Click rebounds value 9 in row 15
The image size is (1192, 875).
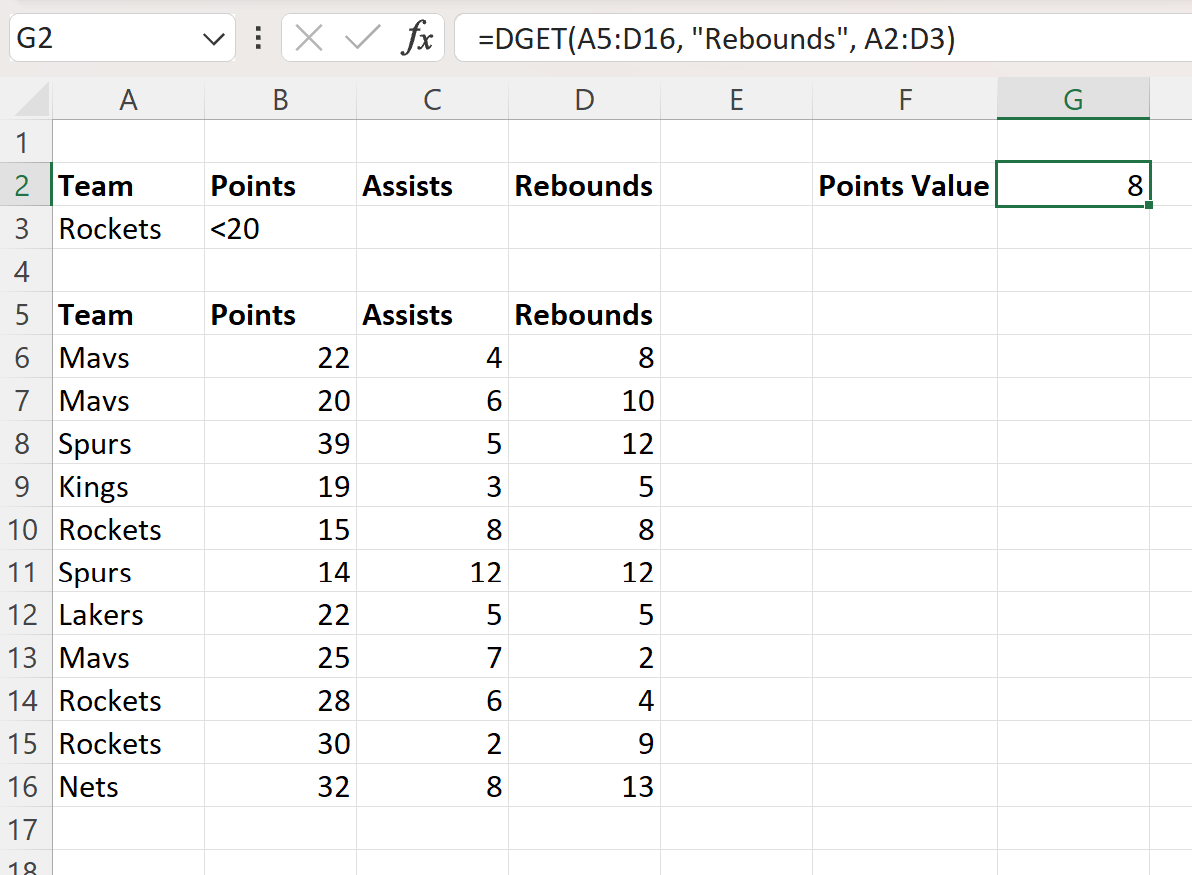click(584, 743)
